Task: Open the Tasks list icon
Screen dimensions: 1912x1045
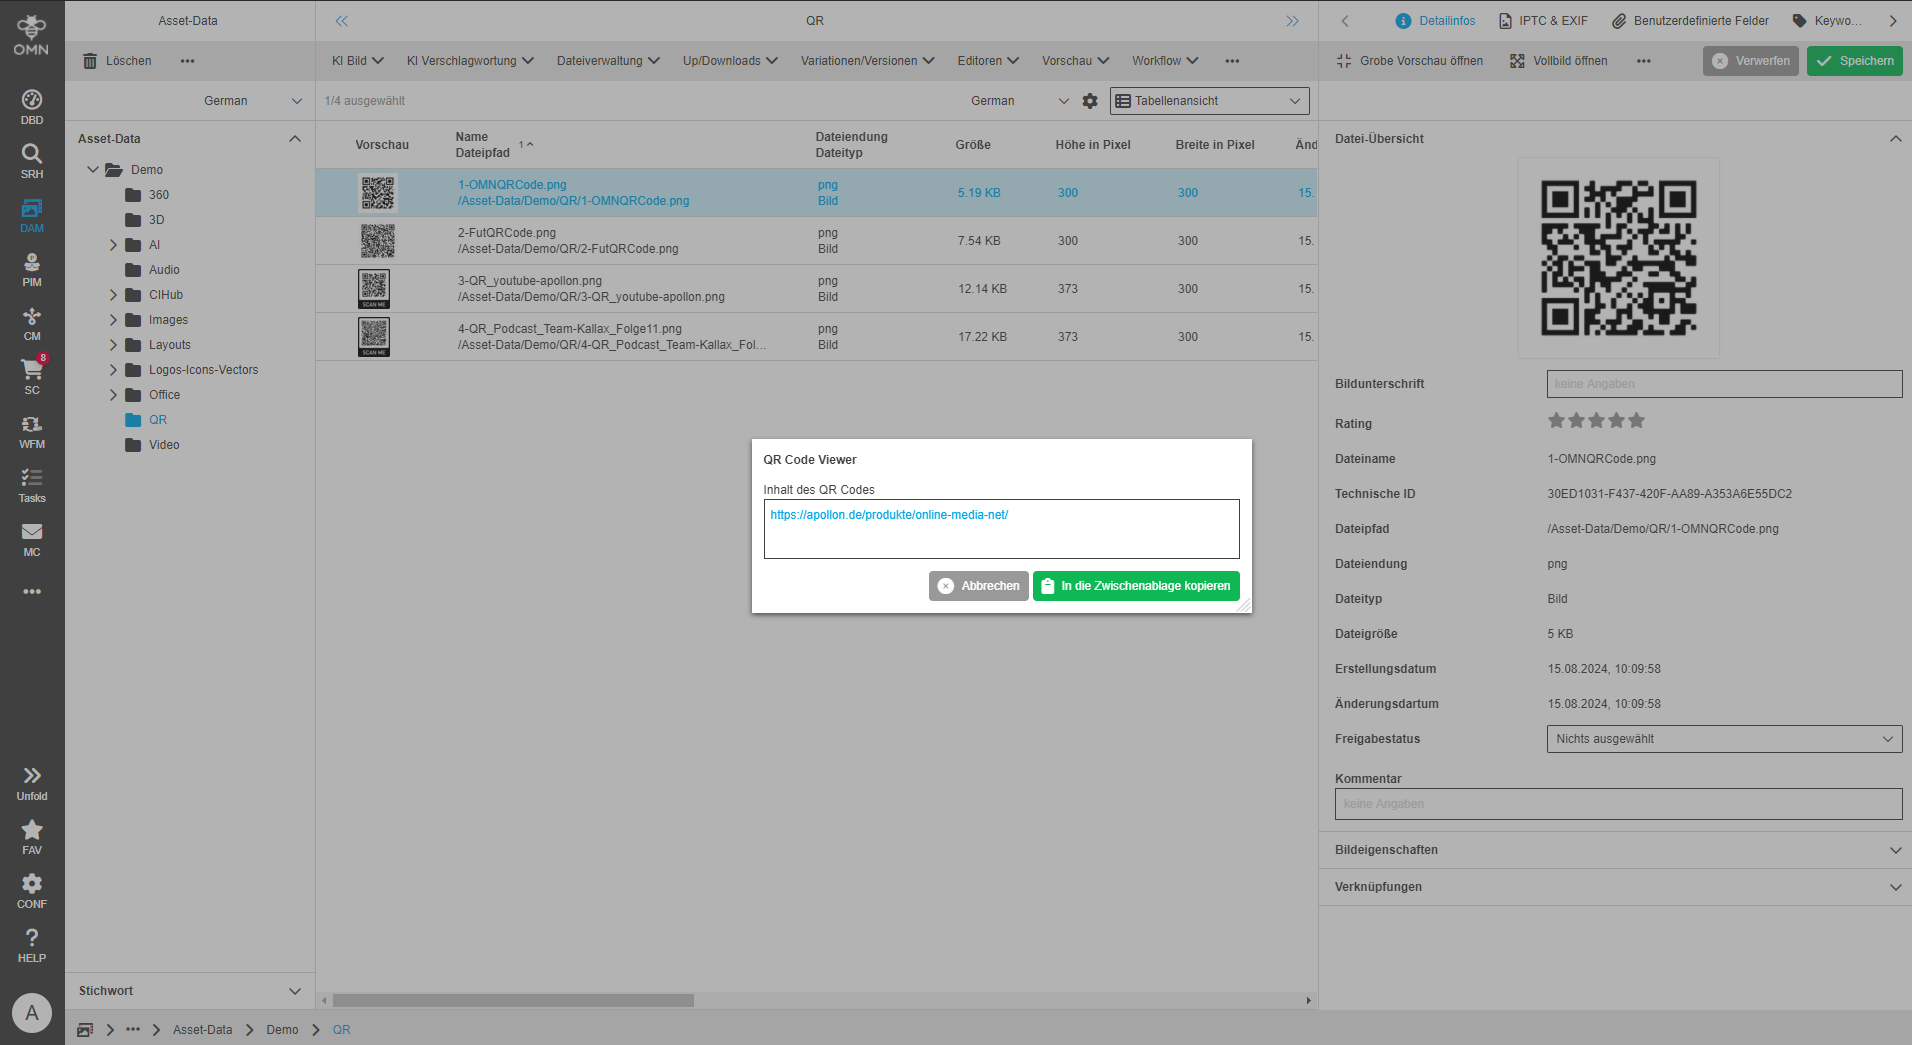Action: tap(32, 484)
